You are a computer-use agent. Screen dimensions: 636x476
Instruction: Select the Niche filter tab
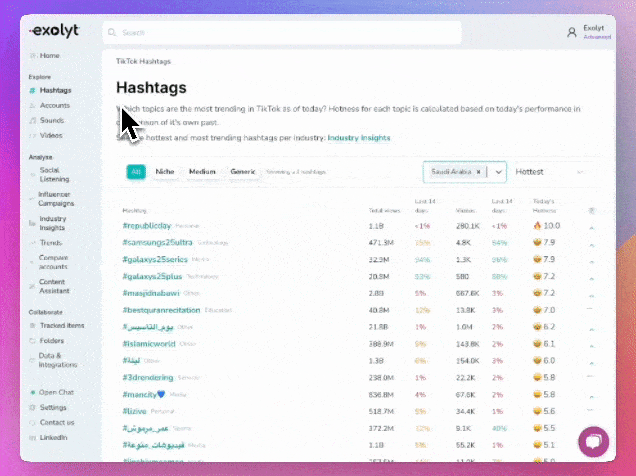[x=165, y=172]
